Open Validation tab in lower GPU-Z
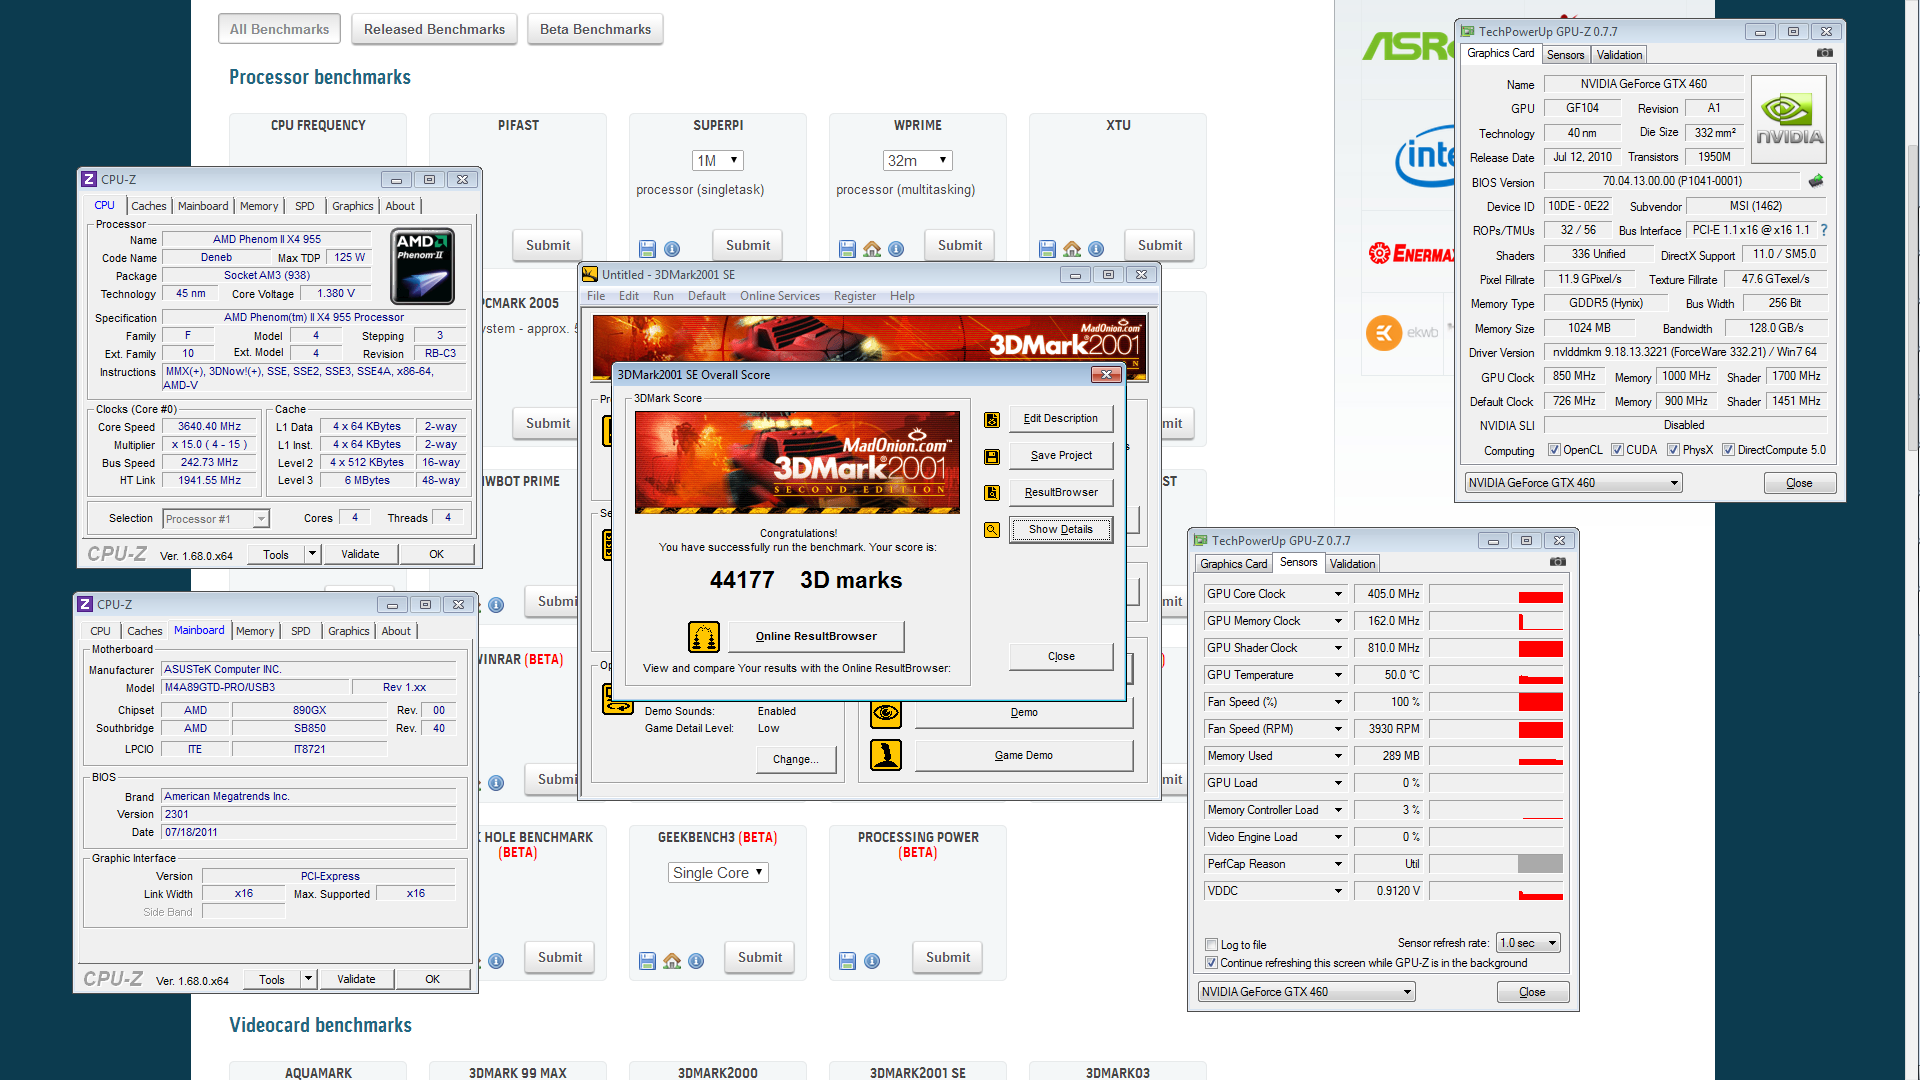The height and width of the screenshot is (1080, 1920). [x=1352, y=564]
